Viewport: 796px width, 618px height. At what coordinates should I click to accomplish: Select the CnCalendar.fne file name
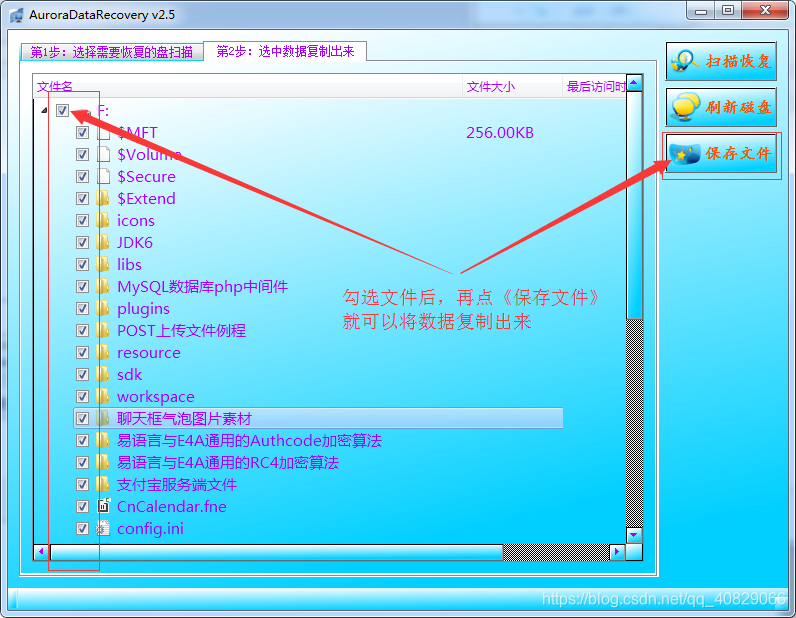(172, 506)
